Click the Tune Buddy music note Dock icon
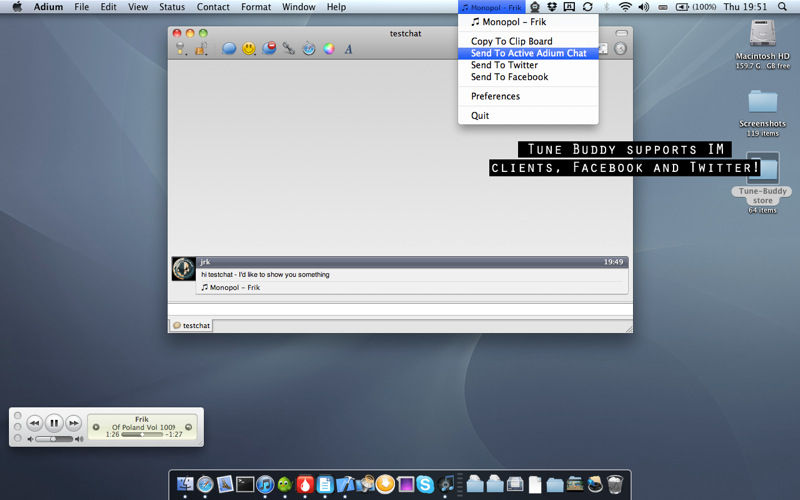 [445, 483]
